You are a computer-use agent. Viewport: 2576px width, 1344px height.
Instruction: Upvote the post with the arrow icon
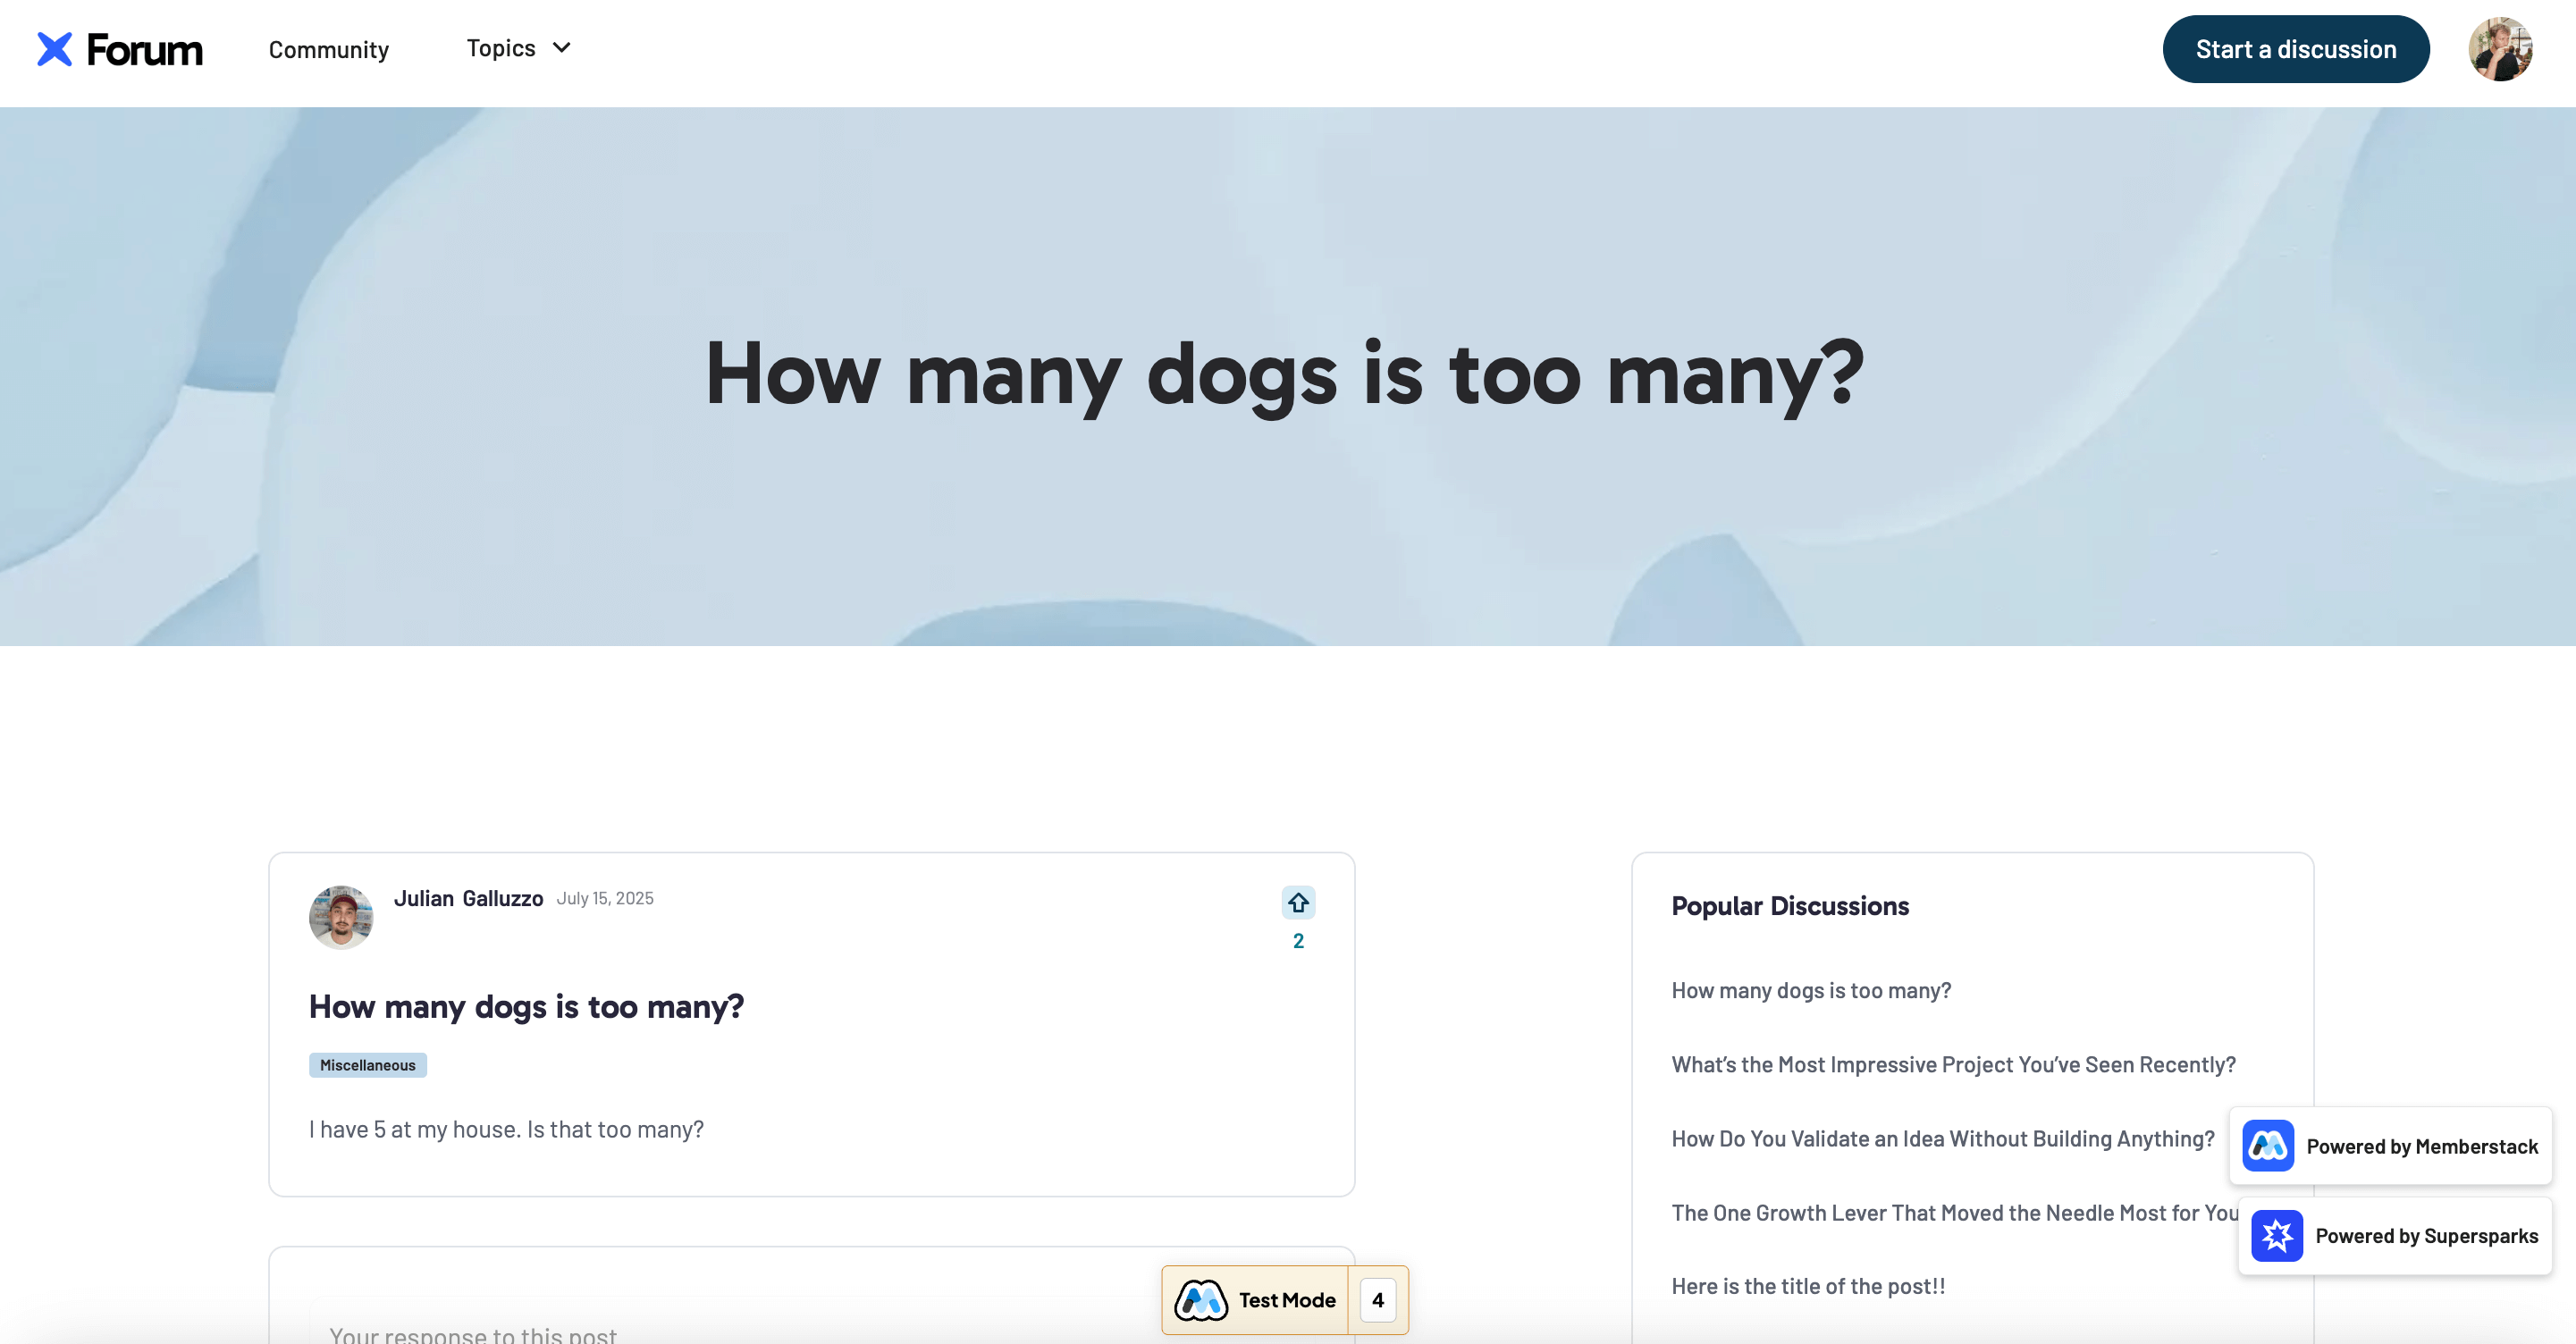(1298, 902)
